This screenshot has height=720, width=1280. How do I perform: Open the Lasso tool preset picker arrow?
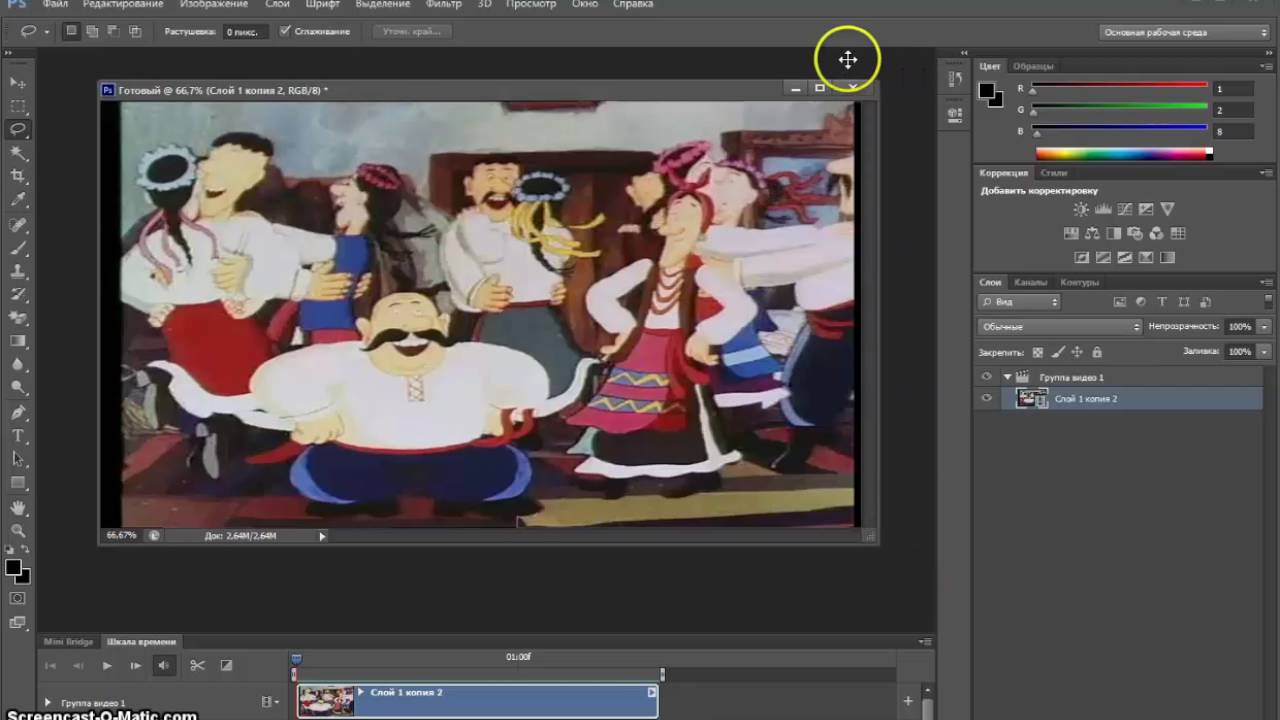pos(46,32)
